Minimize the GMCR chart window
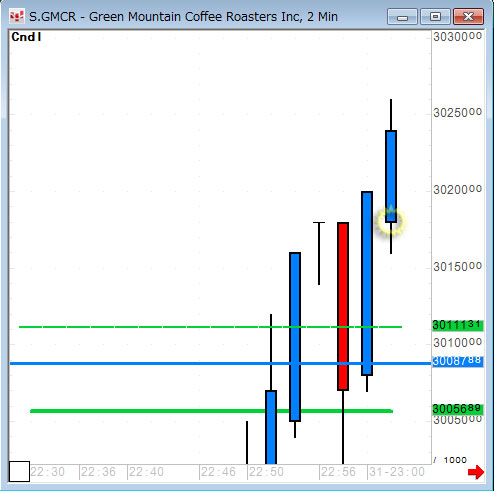The image size is (494, 491). pos(402,17)
